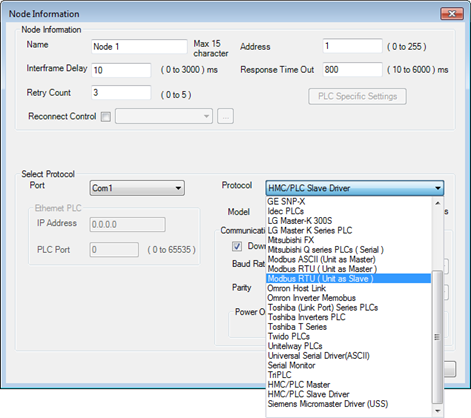Select TriPLC protocol
This screenshot has width=471, height=418.
349,375
